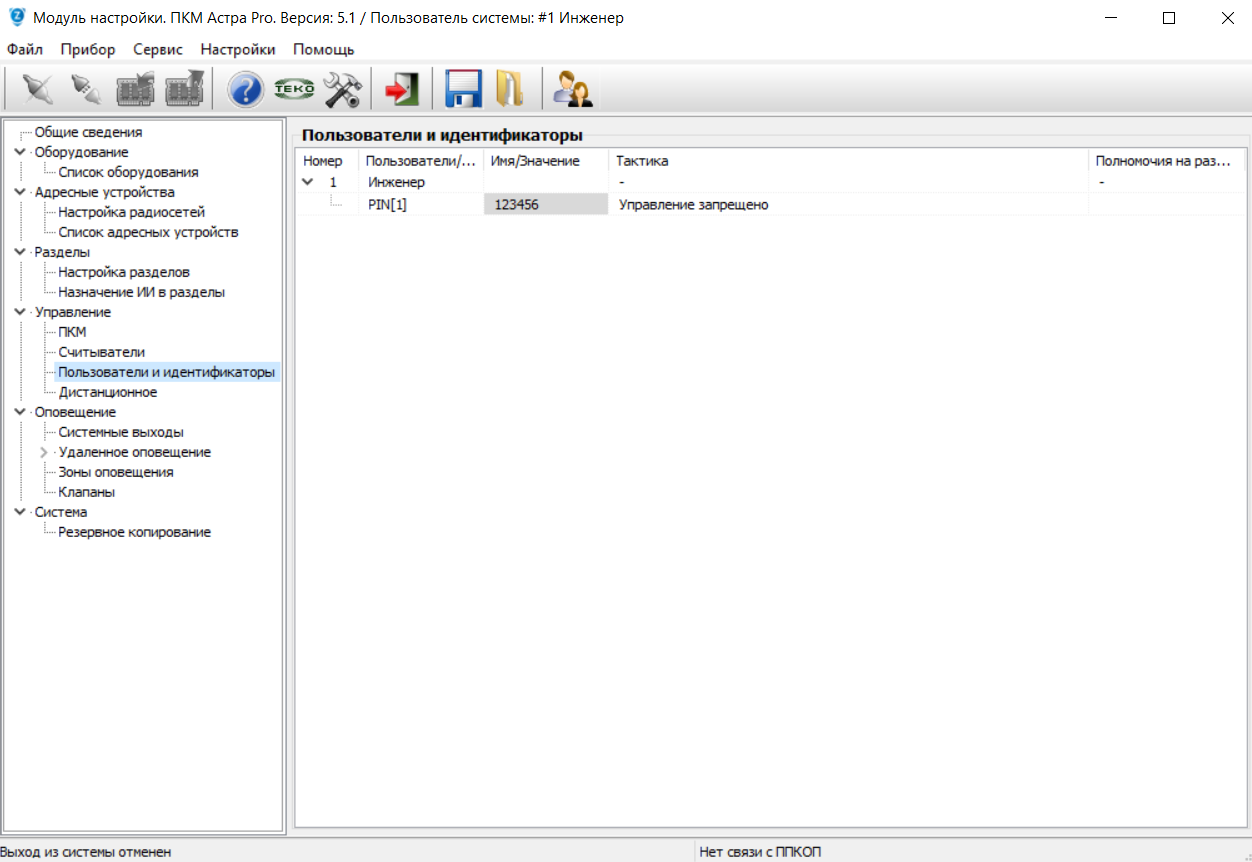The height and width of the screenshot is (862, 1252).
Task: Click the PIN value field 123456
Action: click(545, 205)
